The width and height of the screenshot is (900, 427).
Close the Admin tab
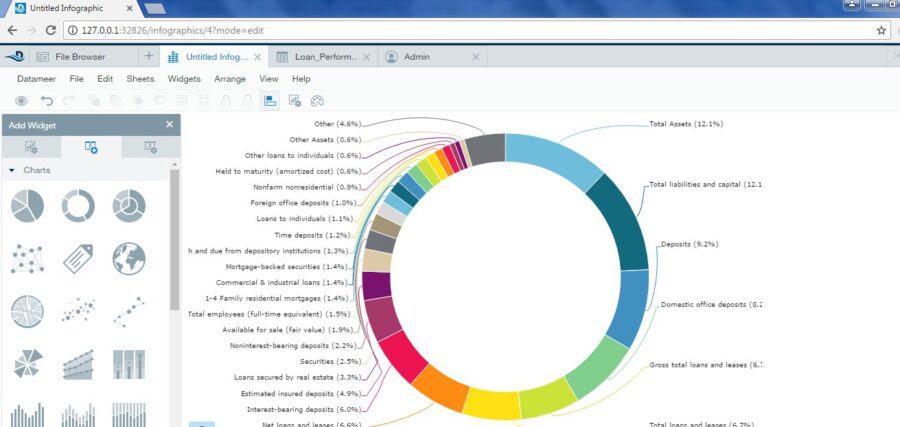[475, 57]
